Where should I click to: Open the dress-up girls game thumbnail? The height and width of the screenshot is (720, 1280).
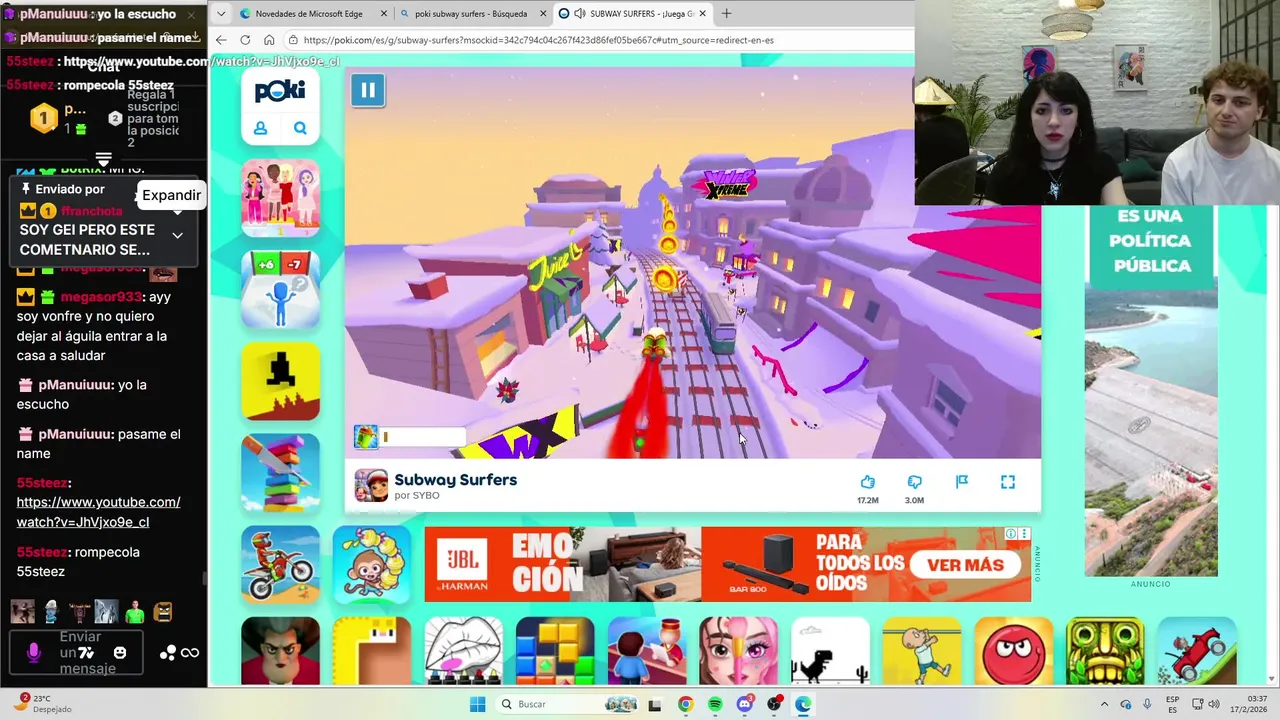(x=280, y=197)
